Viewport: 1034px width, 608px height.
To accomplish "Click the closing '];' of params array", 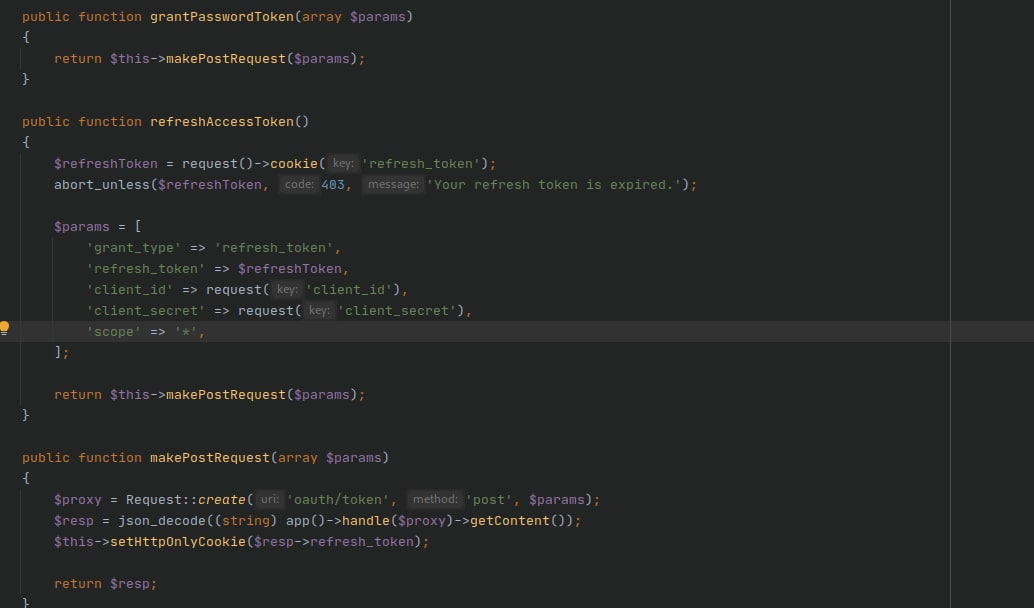I will 61,353.
